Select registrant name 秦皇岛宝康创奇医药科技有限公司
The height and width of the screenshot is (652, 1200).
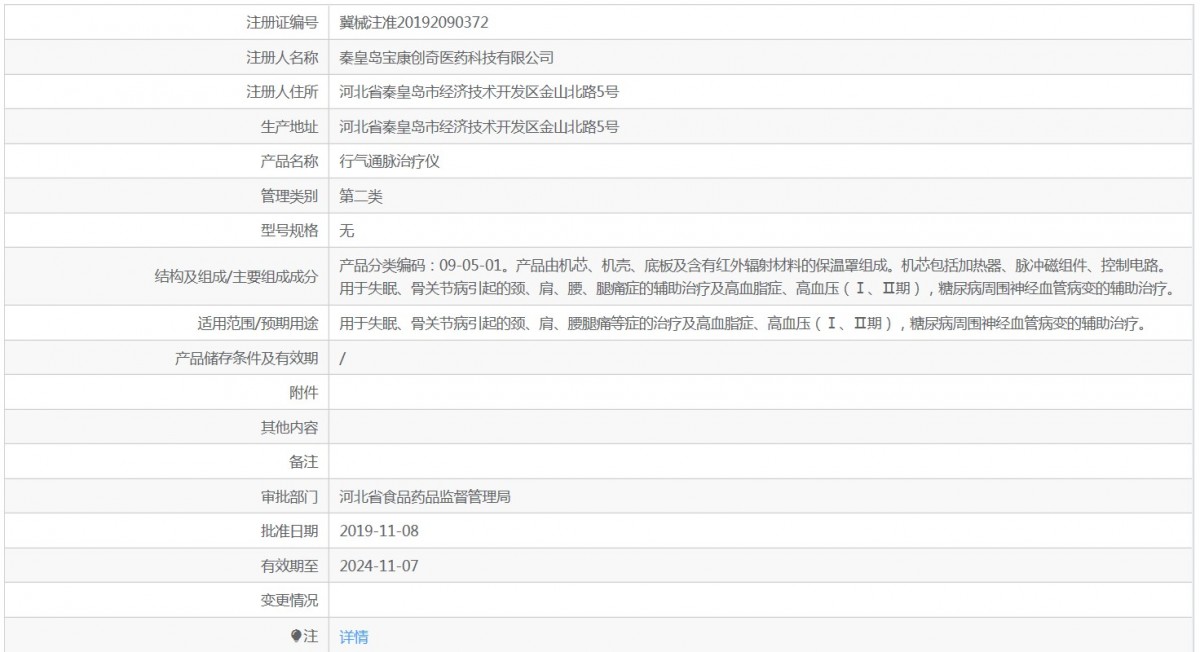[x=446, y=58]
